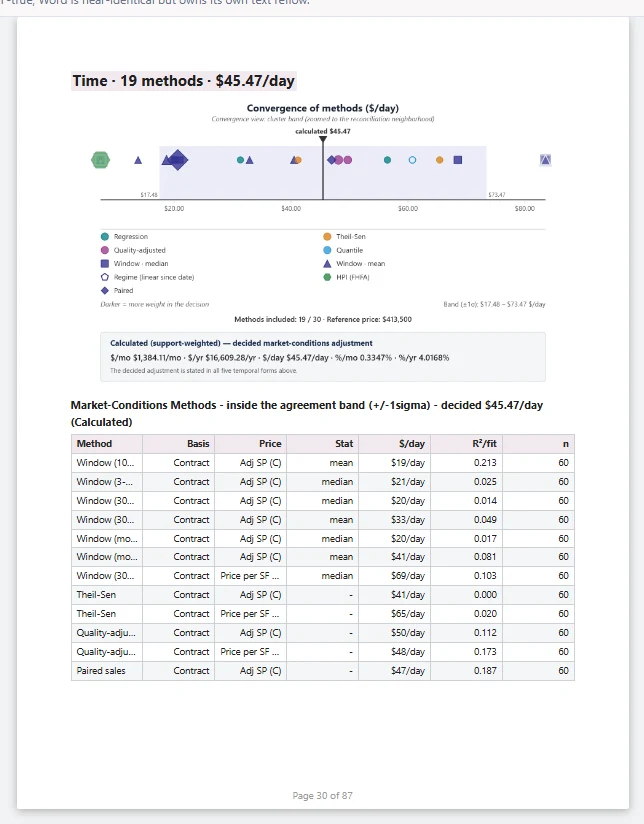This screenshot has width=644, height=824.
Task: Select the Price column header
Action: tap(250, 444)
